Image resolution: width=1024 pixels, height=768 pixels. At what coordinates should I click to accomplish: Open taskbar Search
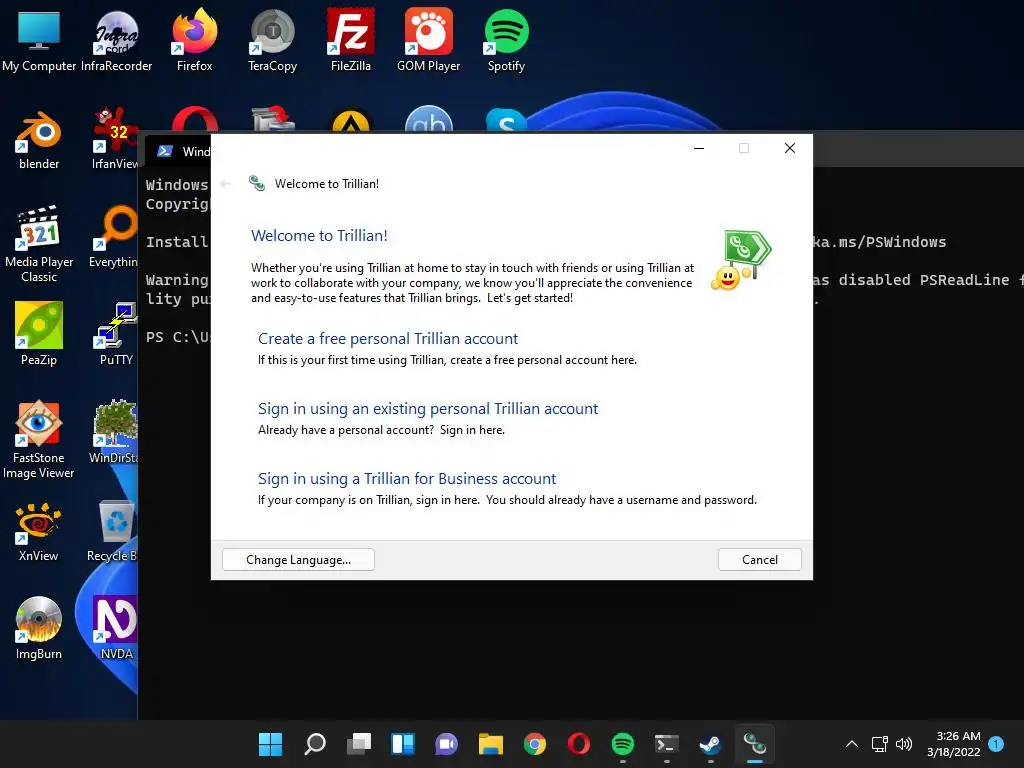315,744
